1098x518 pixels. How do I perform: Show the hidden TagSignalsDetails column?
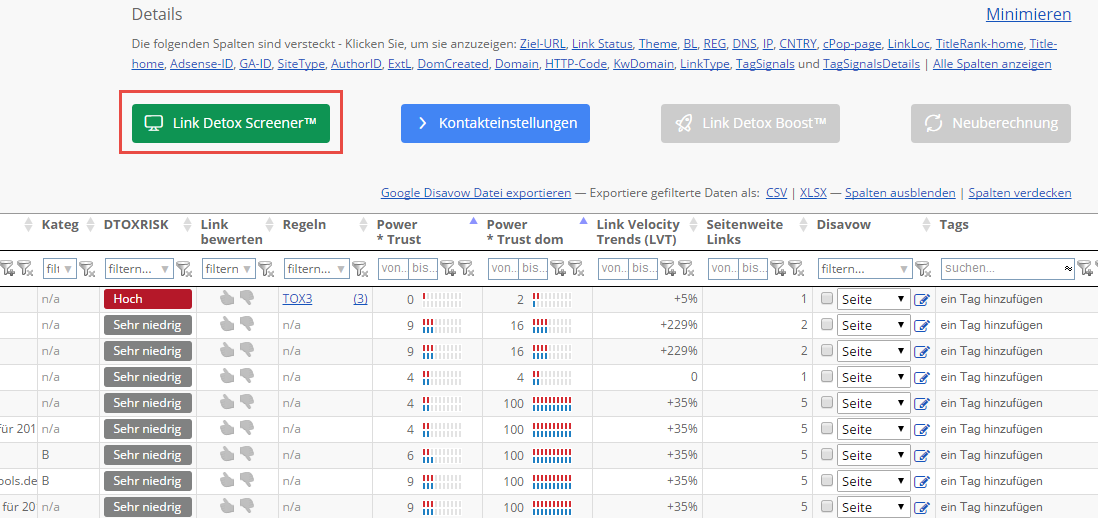[x=871, y=64]
